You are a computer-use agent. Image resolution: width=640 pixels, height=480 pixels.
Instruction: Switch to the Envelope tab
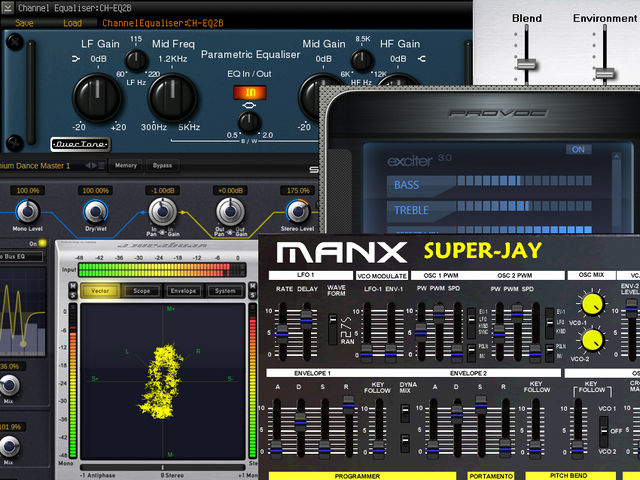183,291
